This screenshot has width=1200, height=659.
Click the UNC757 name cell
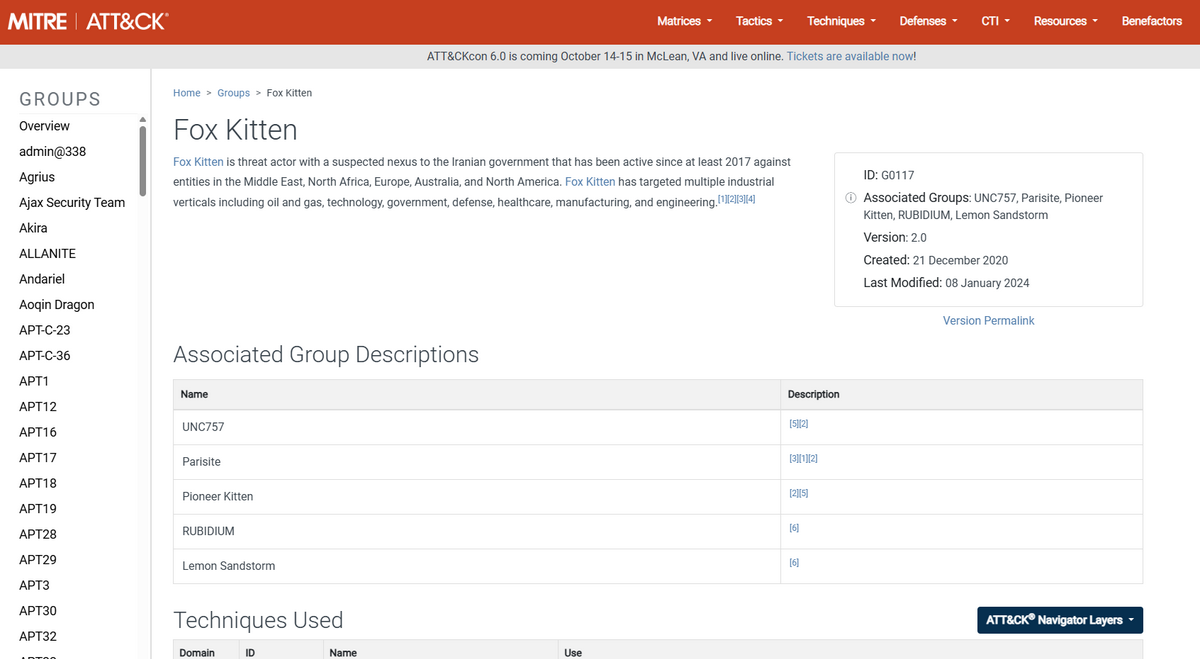[x=476, y=427]
